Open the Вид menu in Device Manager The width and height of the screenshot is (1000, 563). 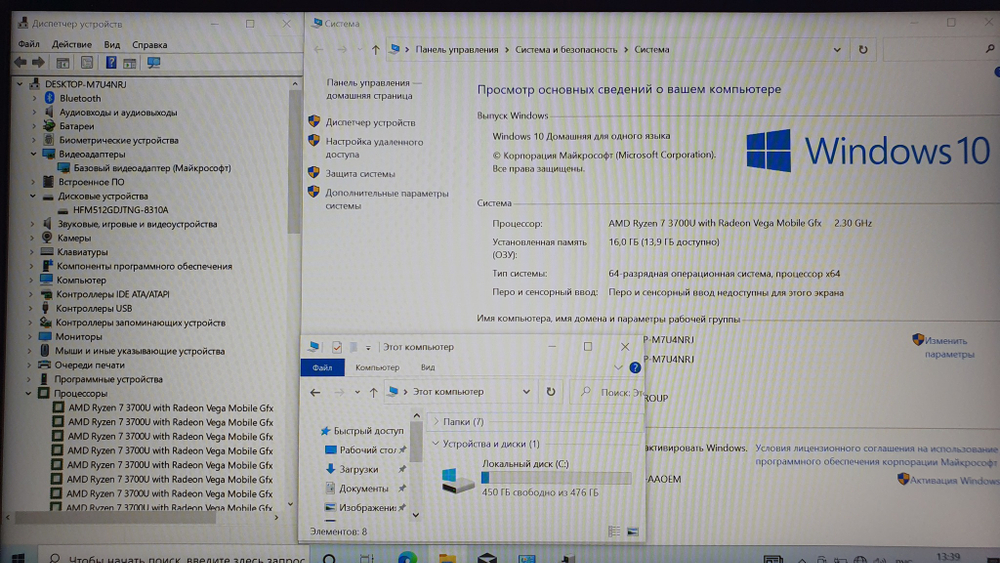pyautogui.click(x=112, y=44)
